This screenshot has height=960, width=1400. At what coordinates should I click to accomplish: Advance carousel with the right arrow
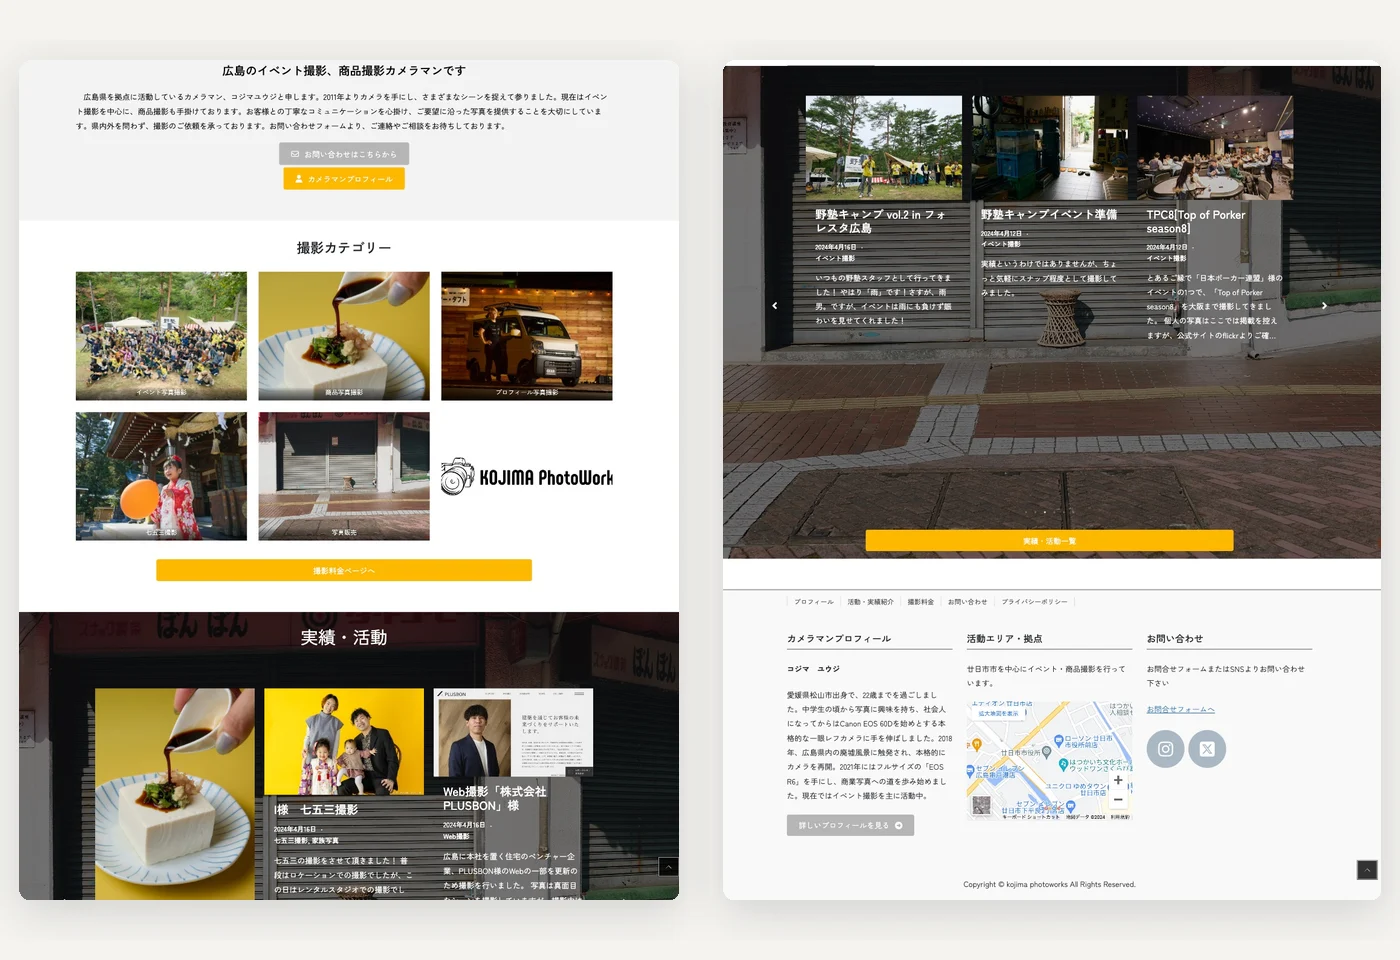(1324, 306)
